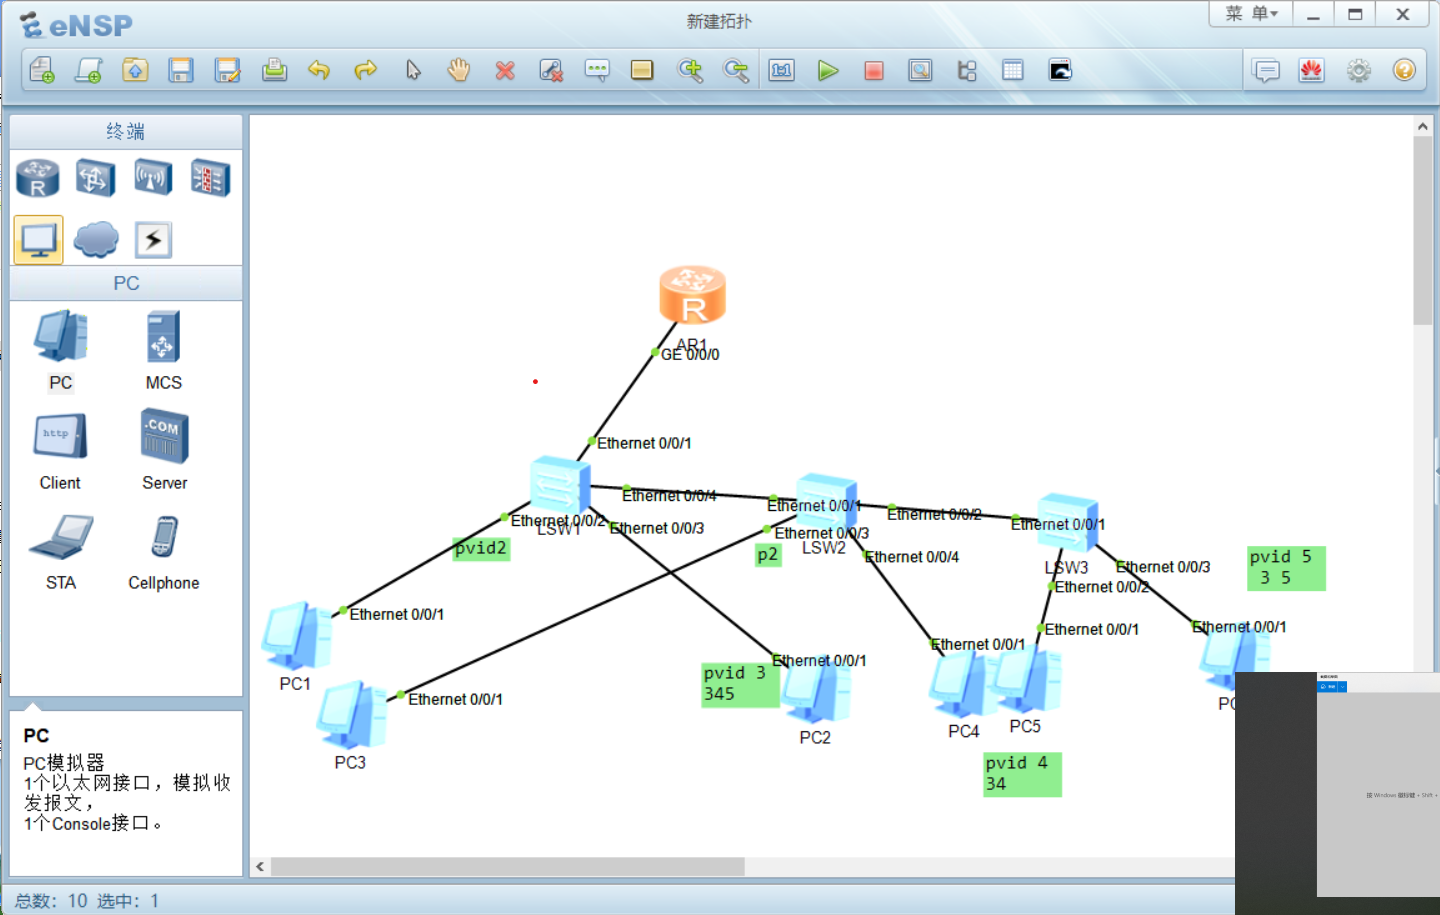1440x915 pixels.
Task: Open the firewall device category
Action: 210,177
